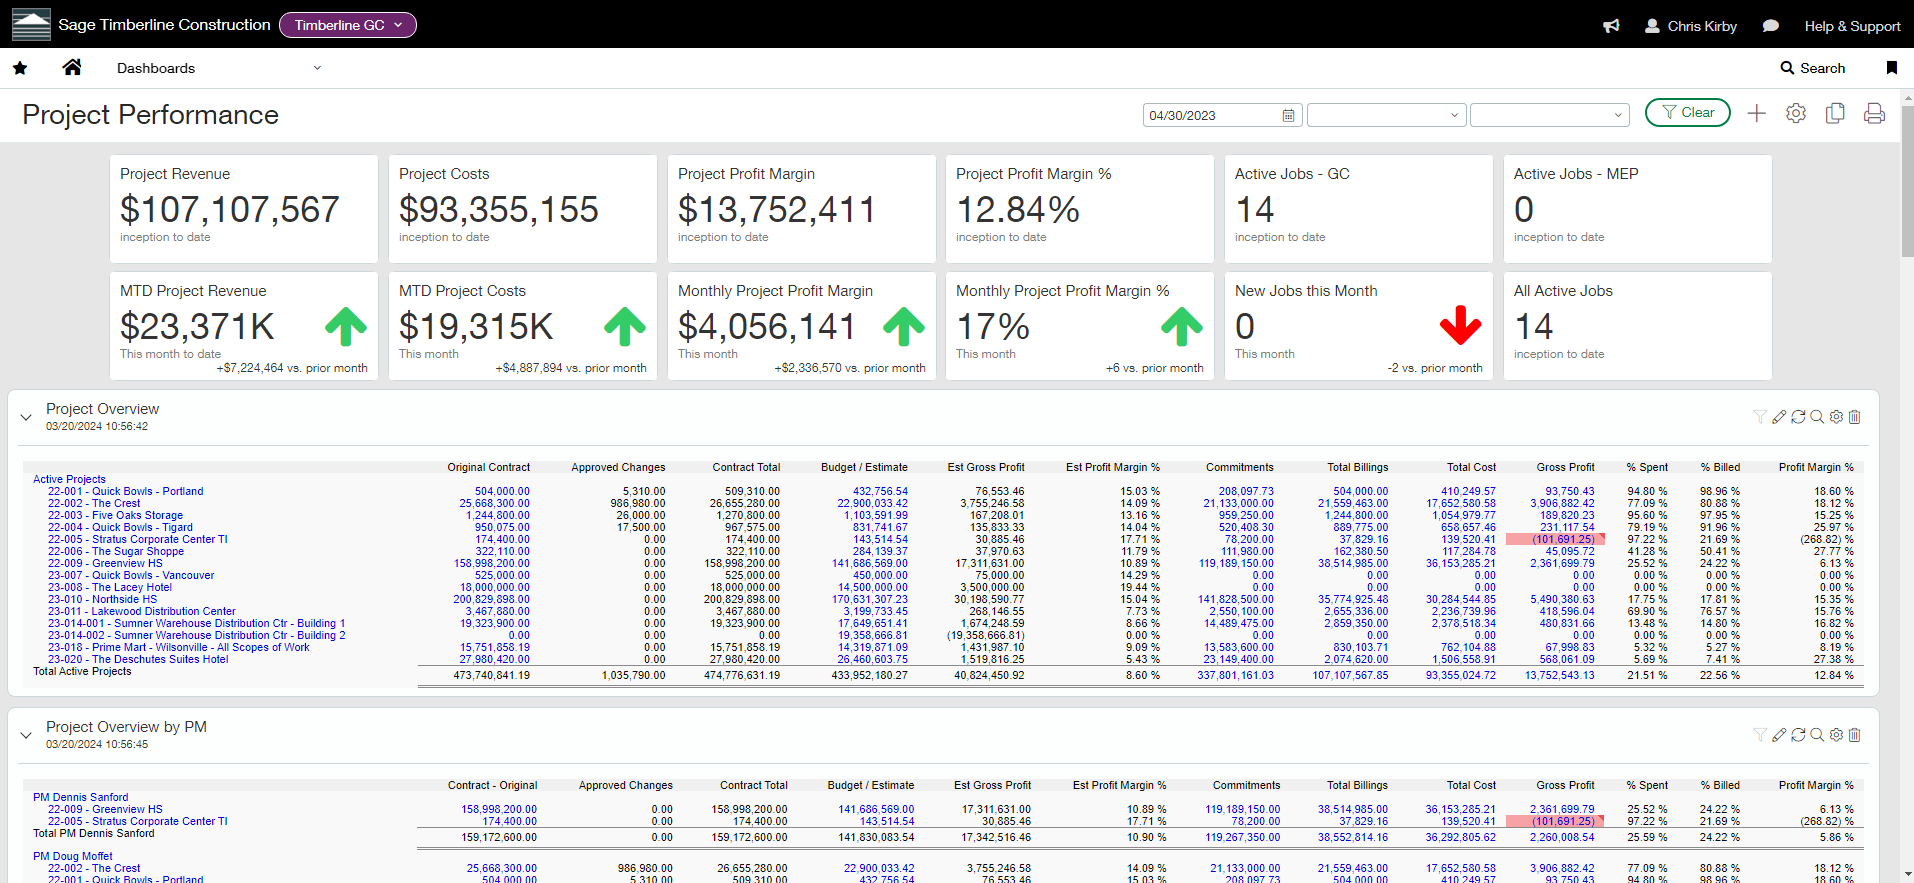The image size is (1914, 883).
Task: Click Total Billings value 107,107,567.85
Action: point(1350,675)
